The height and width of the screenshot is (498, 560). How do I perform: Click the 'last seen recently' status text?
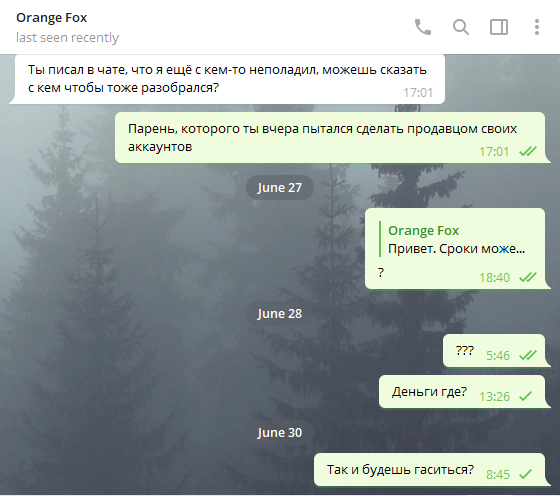click(x=67, y=38)
